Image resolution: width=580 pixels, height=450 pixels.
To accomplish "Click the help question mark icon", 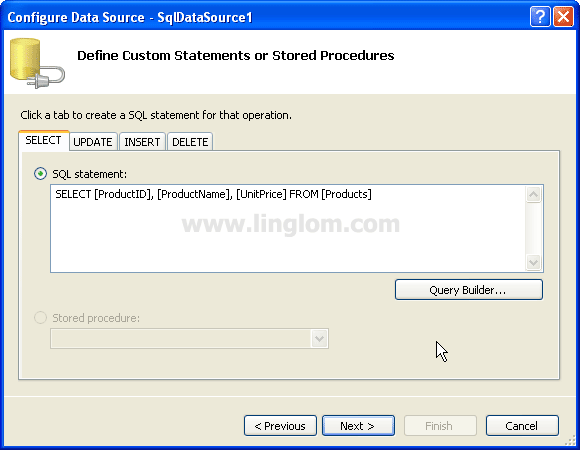I will click(x=540, y=17).
